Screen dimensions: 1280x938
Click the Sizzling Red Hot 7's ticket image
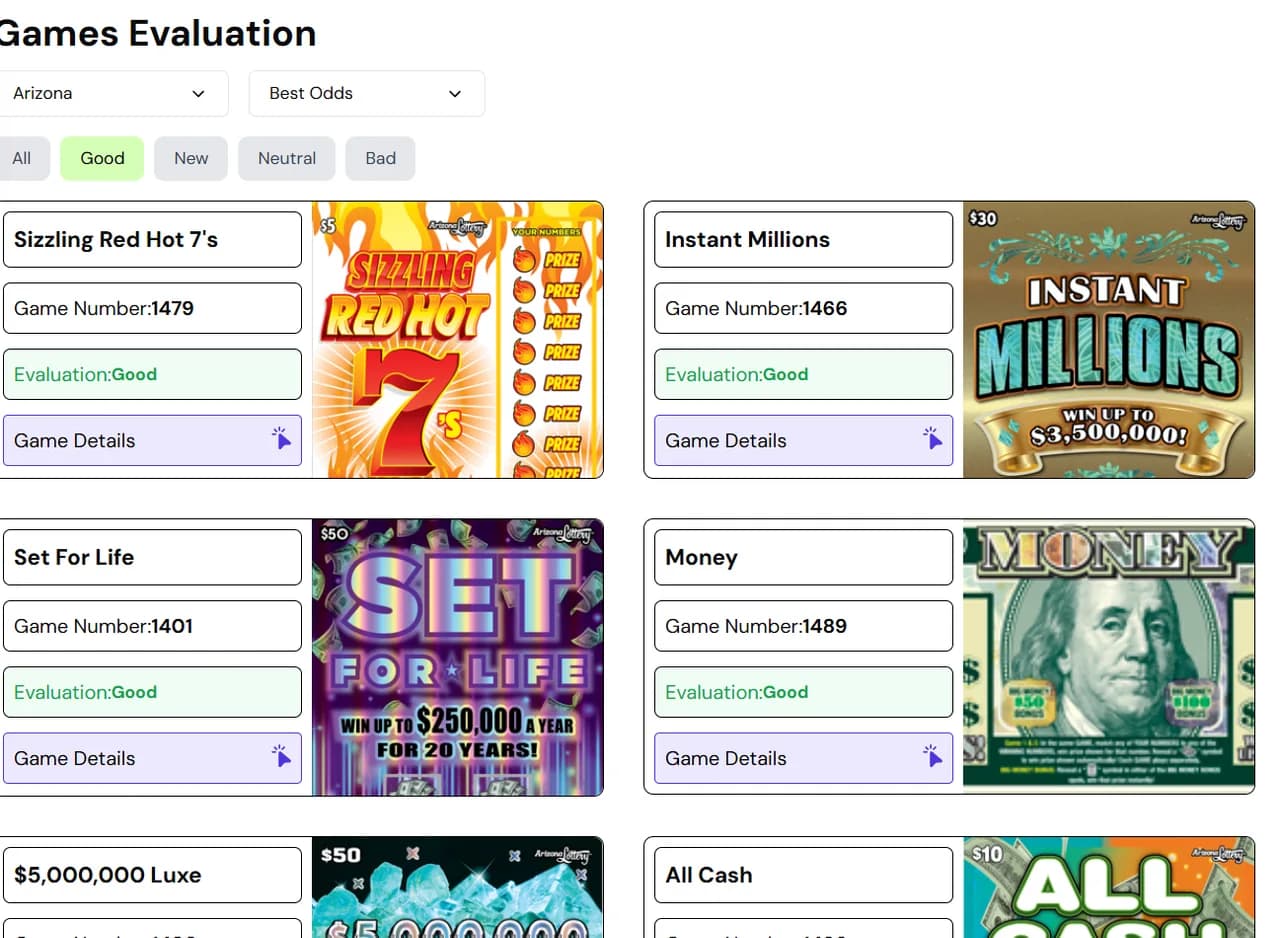(x=458, y=340)
